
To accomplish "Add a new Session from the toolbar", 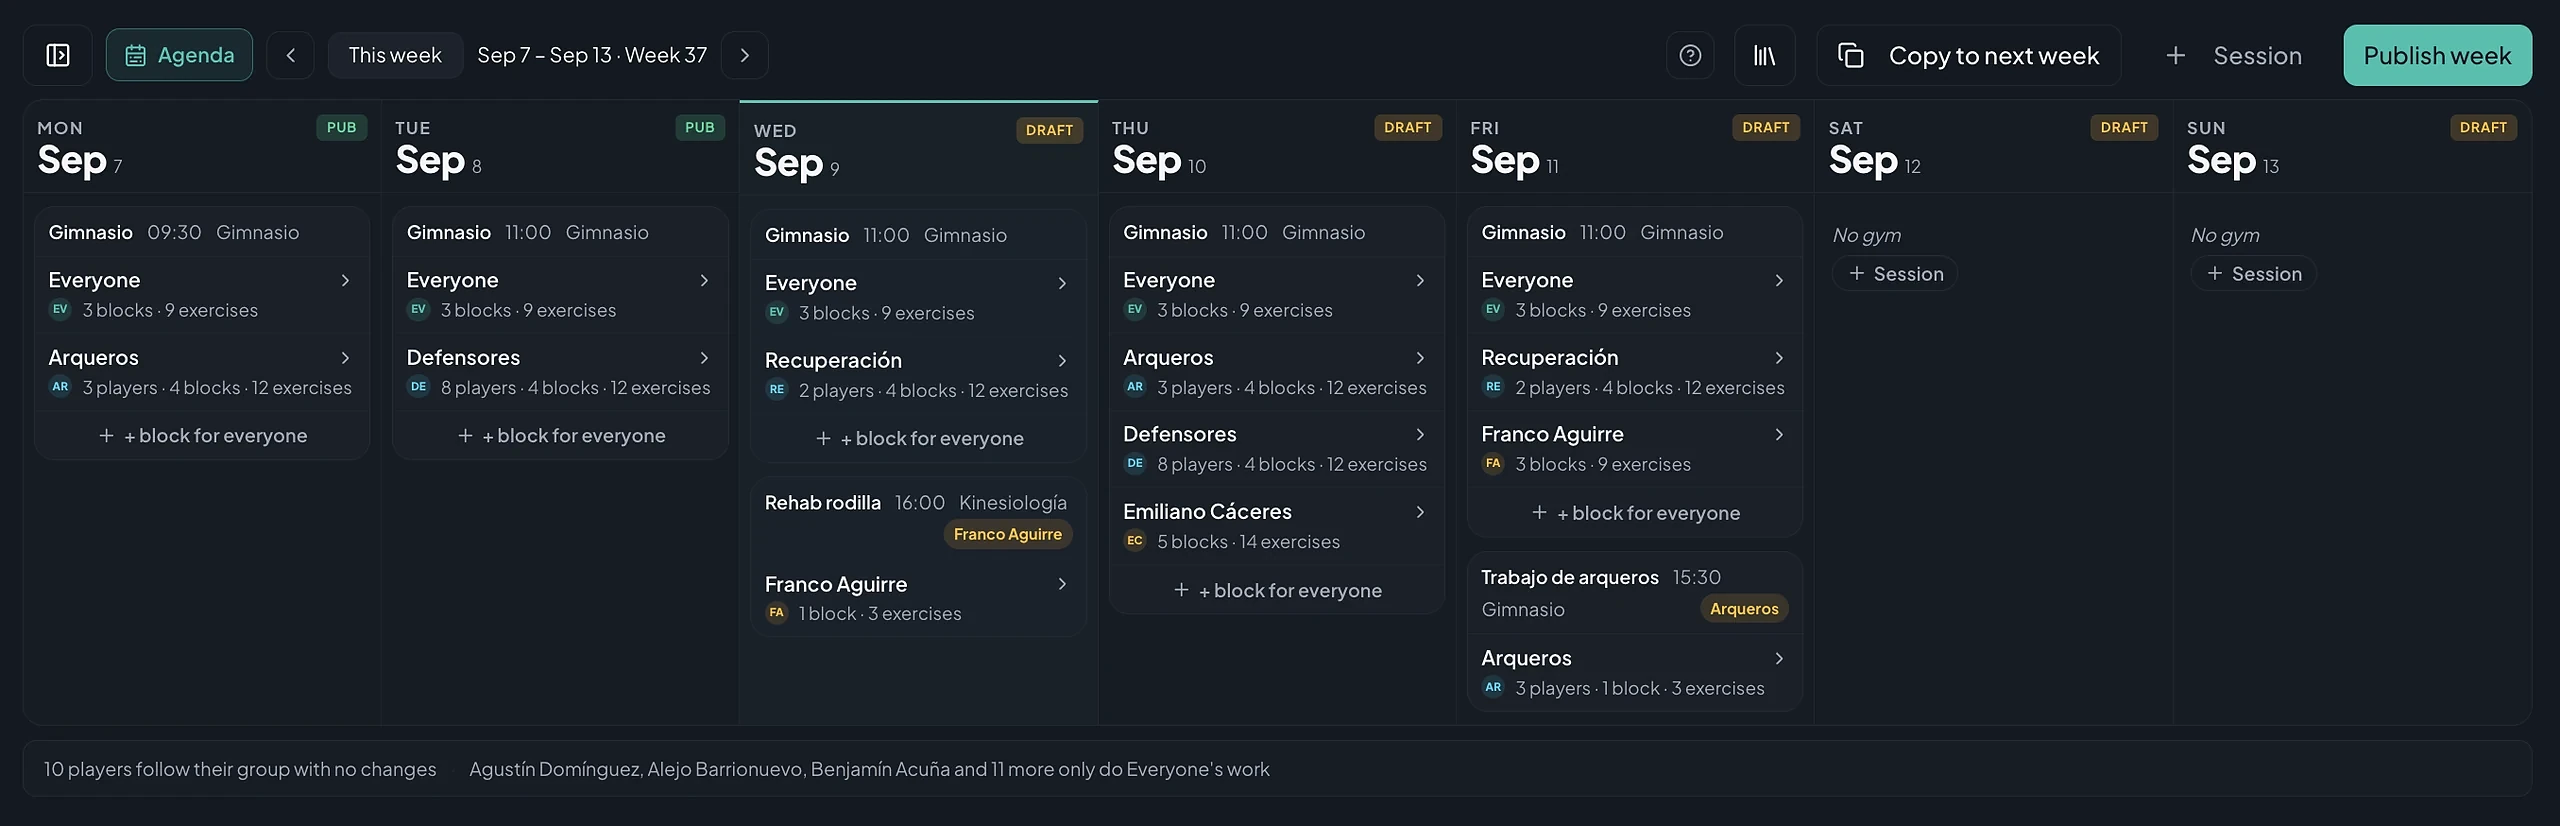I will (2234, 55).
